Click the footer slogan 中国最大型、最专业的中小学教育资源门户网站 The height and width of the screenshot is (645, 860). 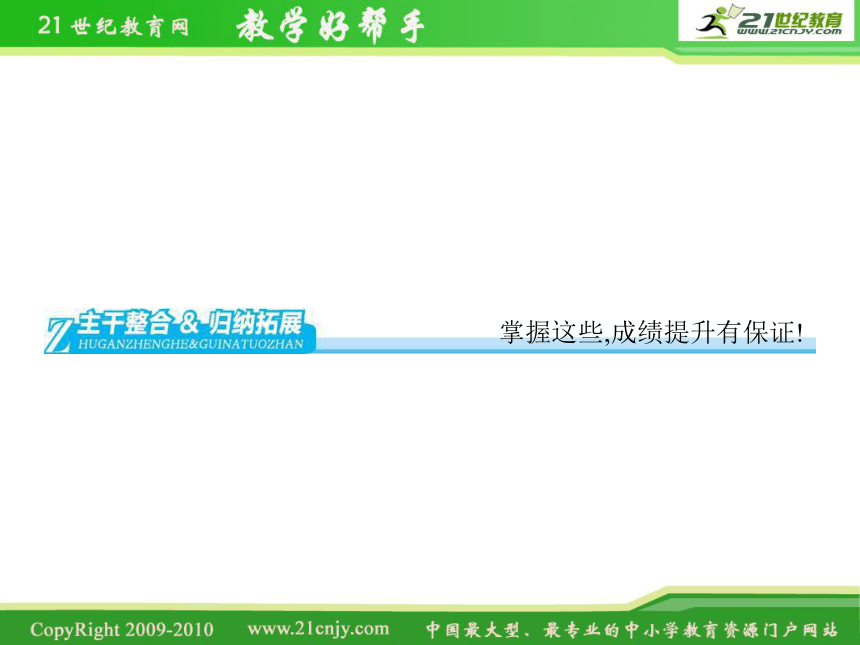click(x=632, y=630)
